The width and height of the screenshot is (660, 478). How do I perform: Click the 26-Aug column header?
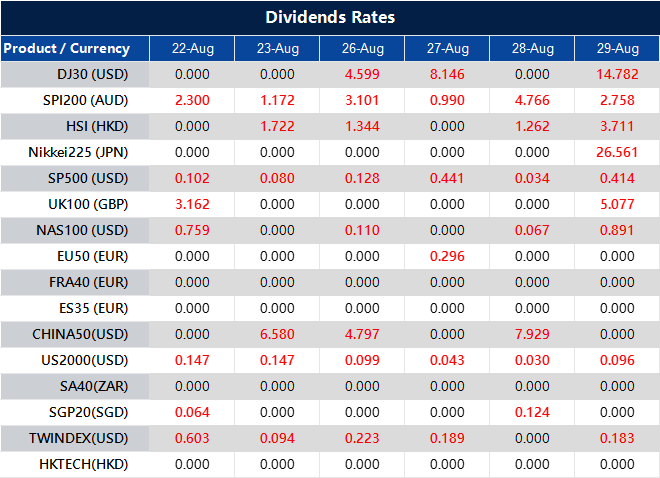pyautogui.click(x=361, y=48)
